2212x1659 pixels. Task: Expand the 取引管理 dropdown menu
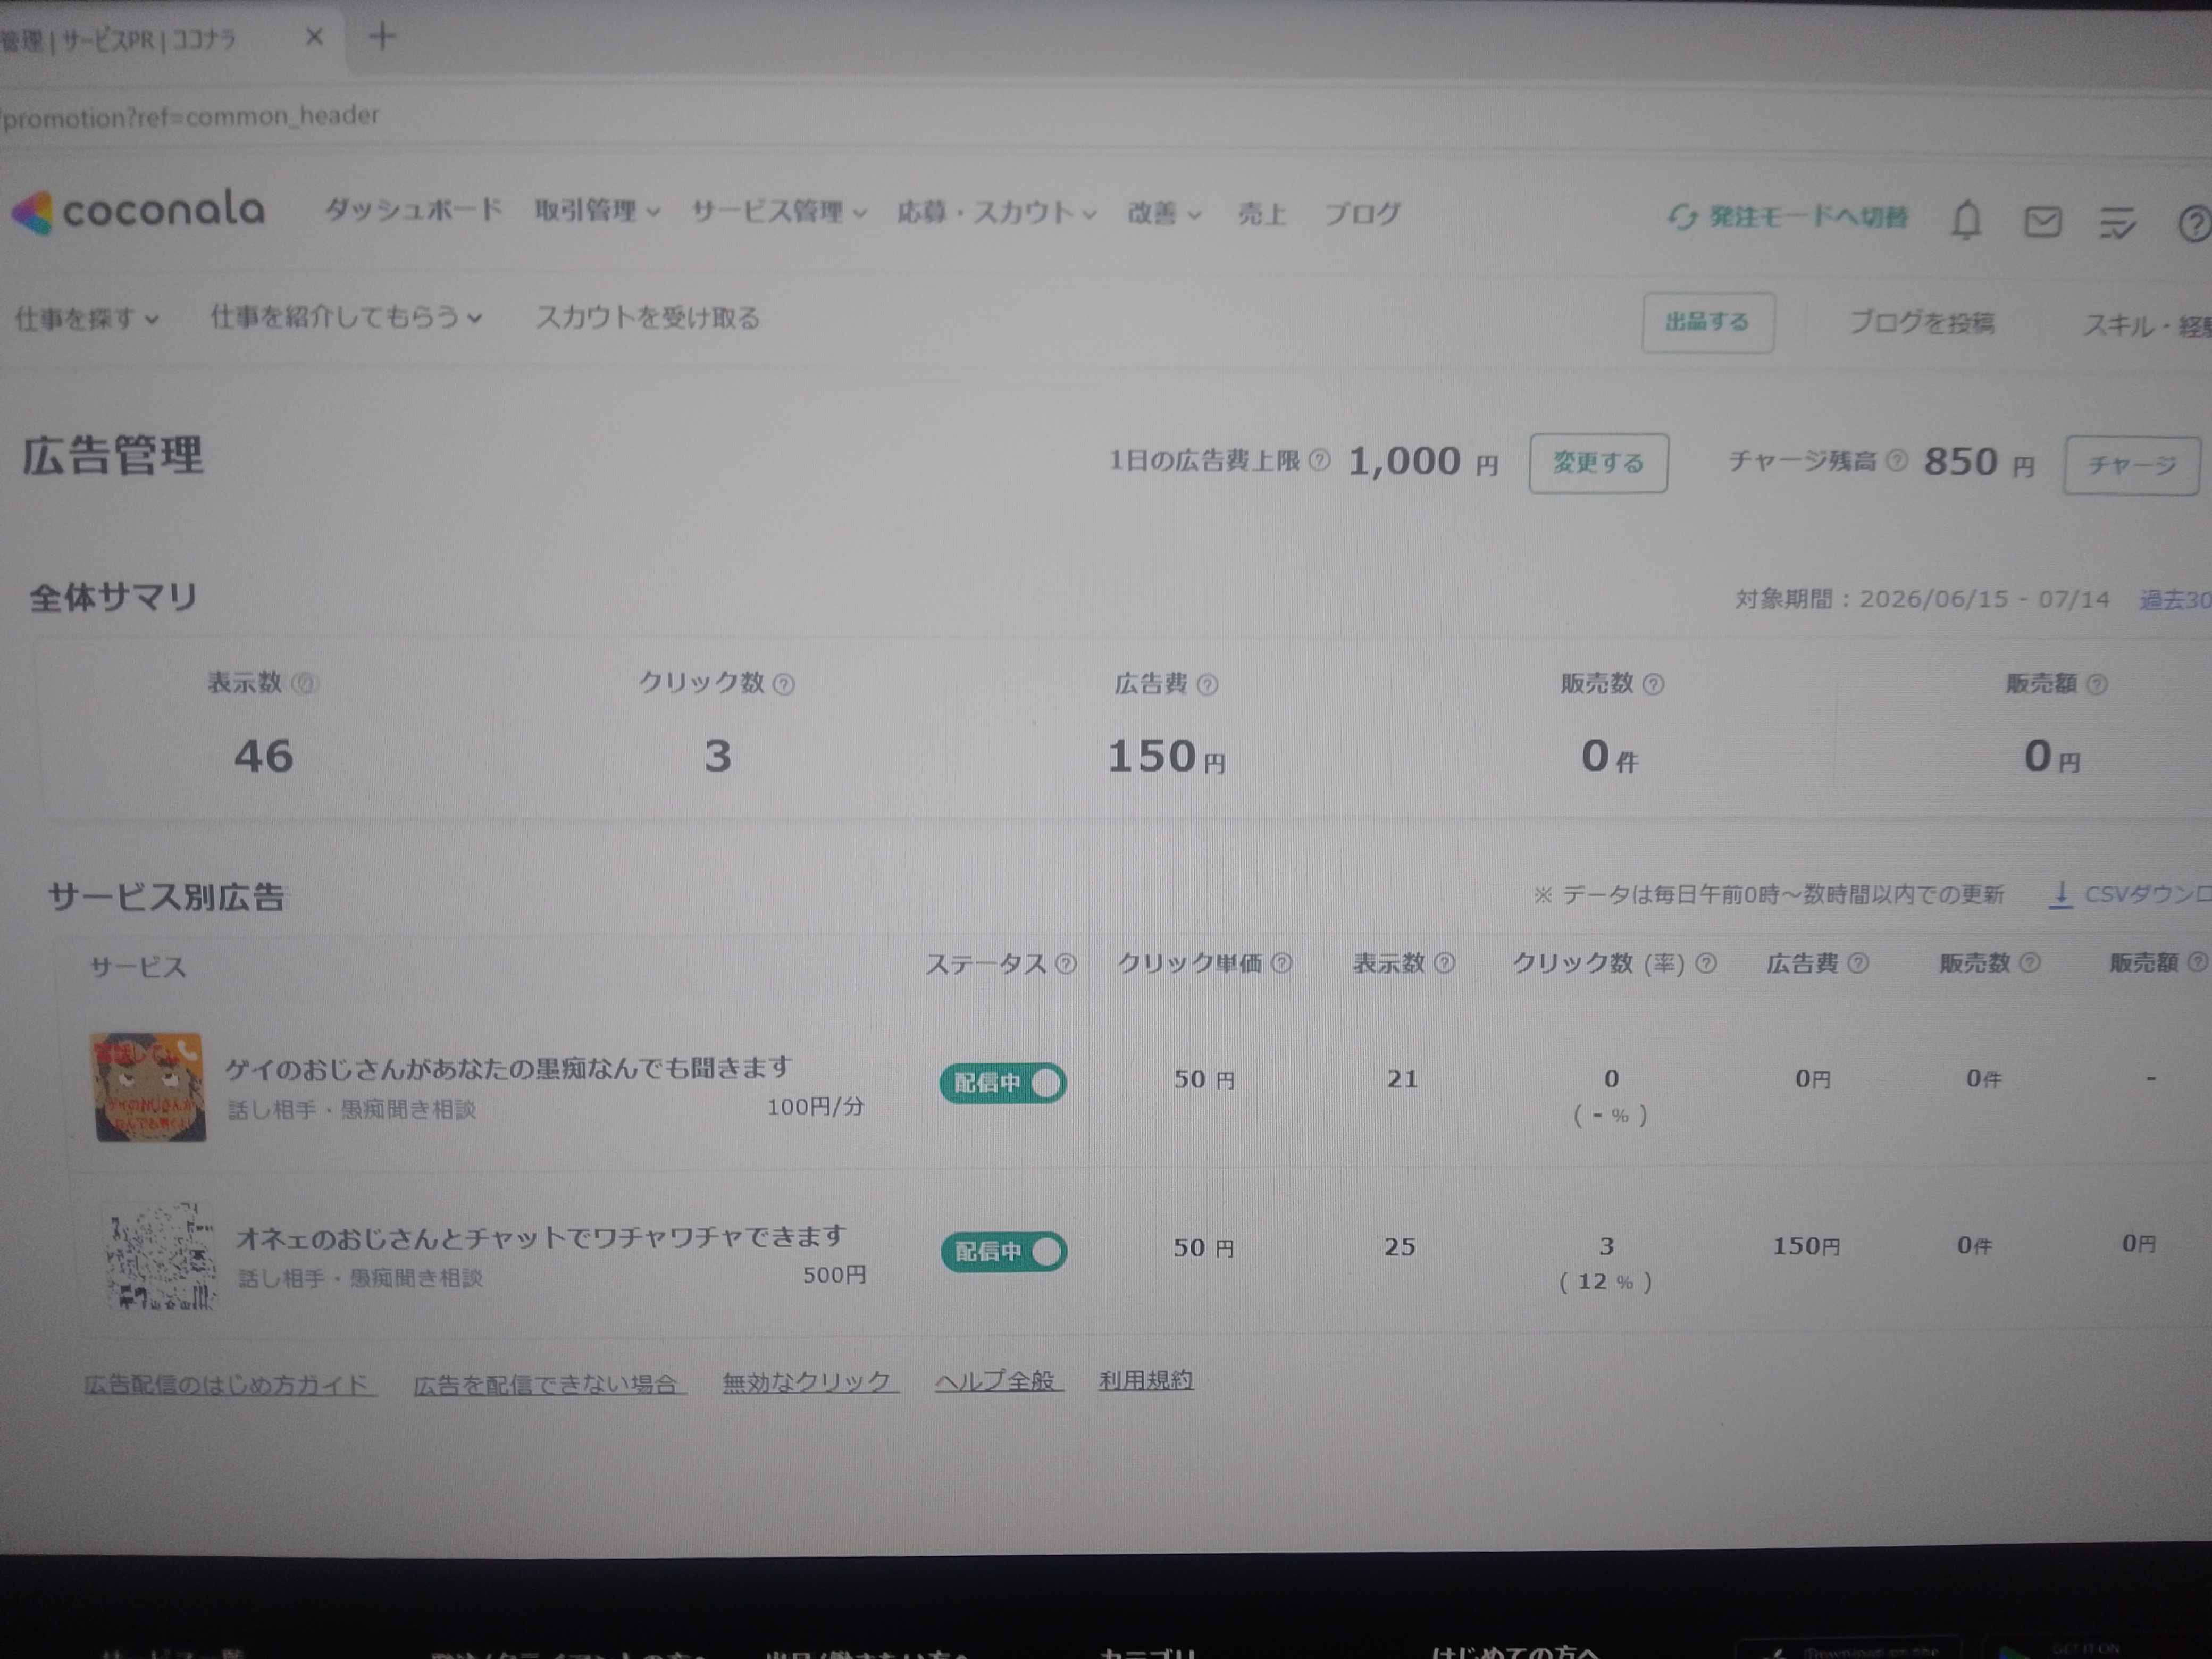tap(597, 211)
